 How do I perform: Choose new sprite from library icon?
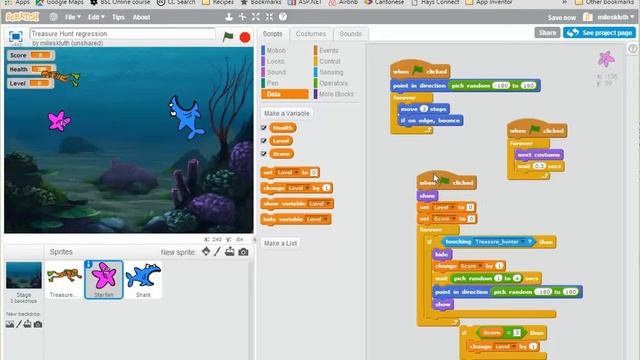pyautogui.click(x=206, y=251)
